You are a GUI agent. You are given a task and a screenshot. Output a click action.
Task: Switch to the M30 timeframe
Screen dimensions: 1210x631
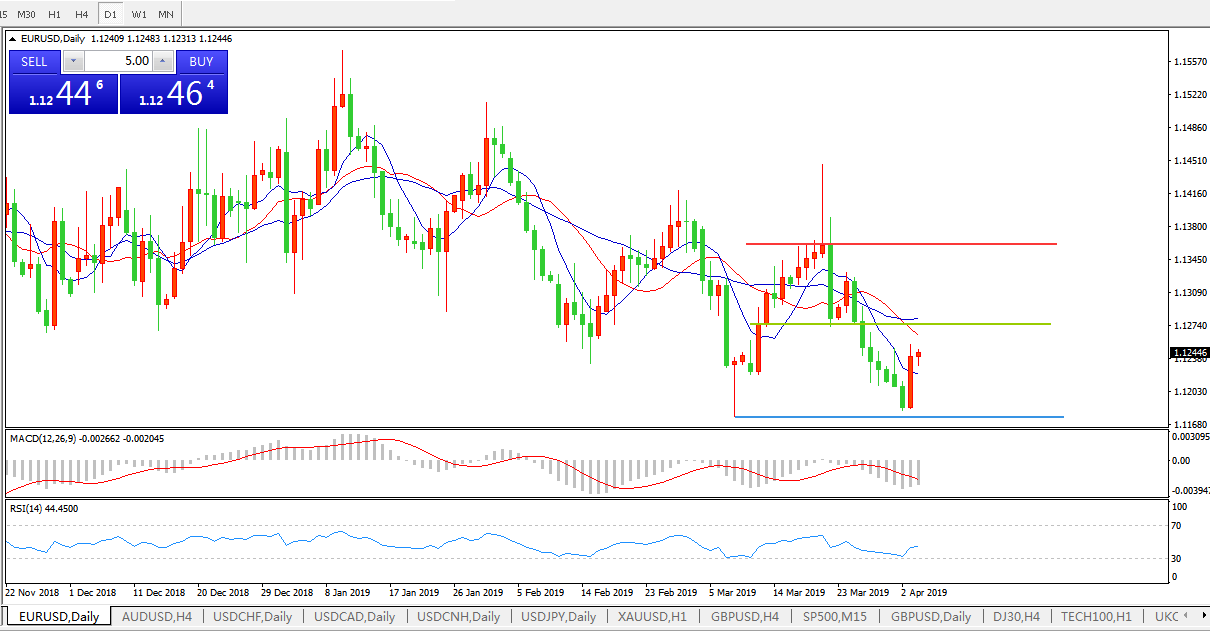coord(27,14)
